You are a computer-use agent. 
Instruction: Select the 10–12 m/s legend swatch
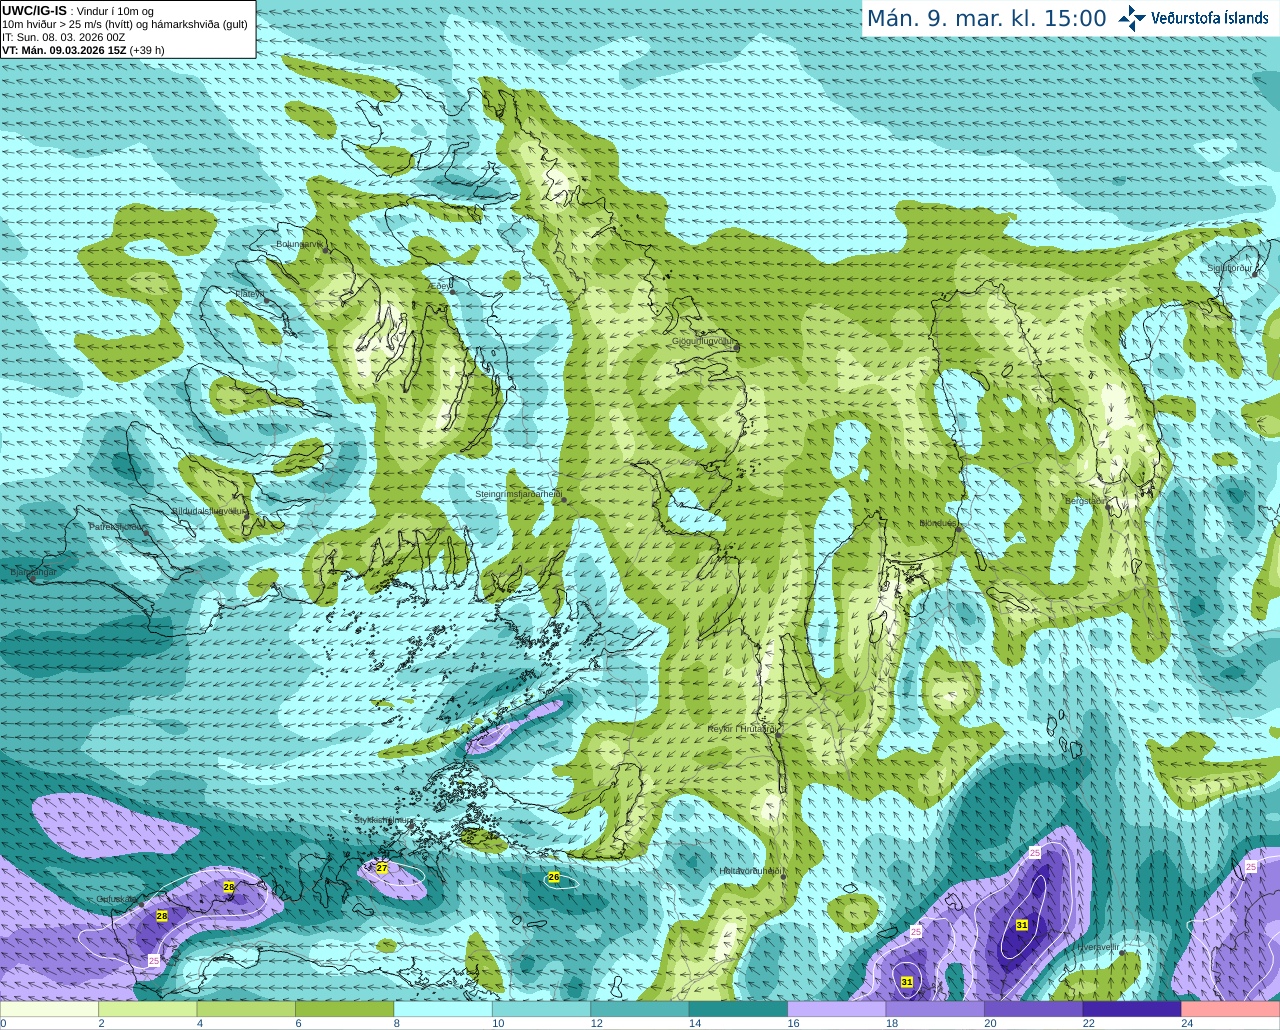pos(542,1009)
